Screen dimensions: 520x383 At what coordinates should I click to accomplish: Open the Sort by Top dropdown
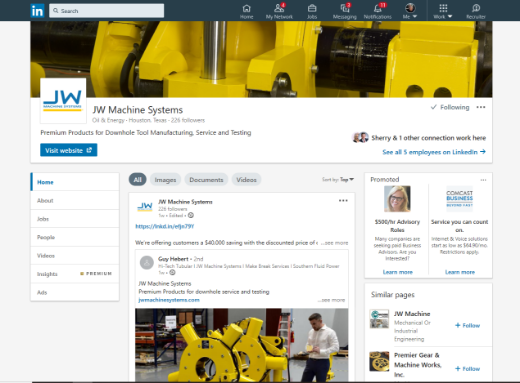click(338, 179)
